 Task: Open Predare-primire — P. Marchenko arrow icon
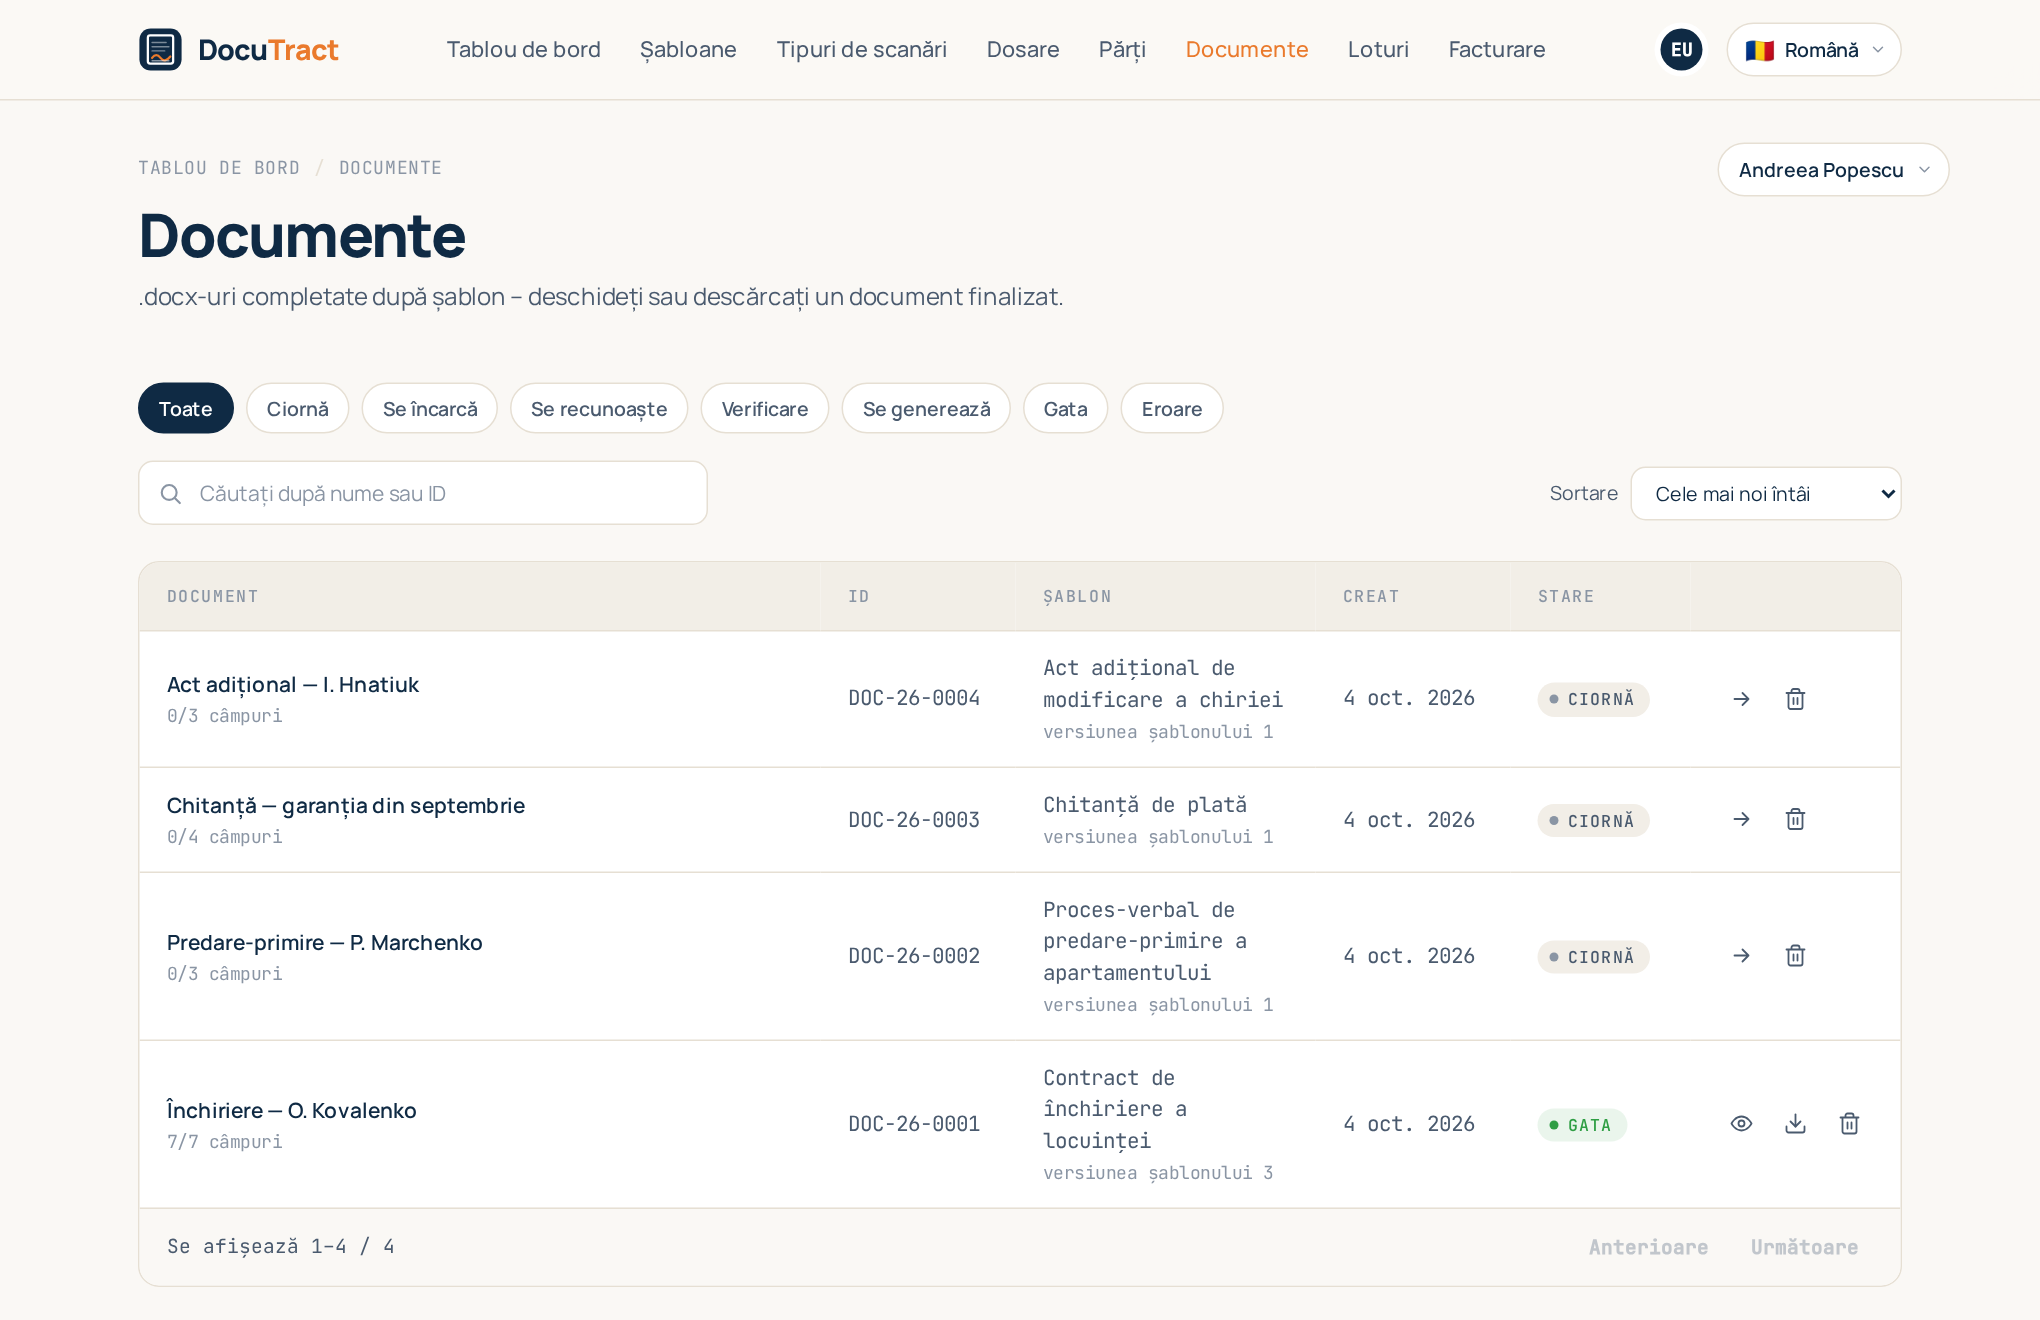(1741, 956)
